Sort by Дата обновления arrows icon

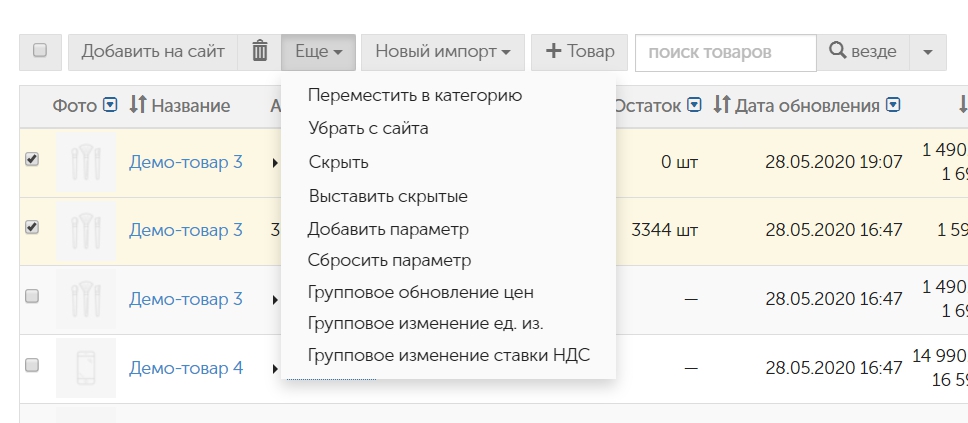pyautogui.click(x=722, y=105)
